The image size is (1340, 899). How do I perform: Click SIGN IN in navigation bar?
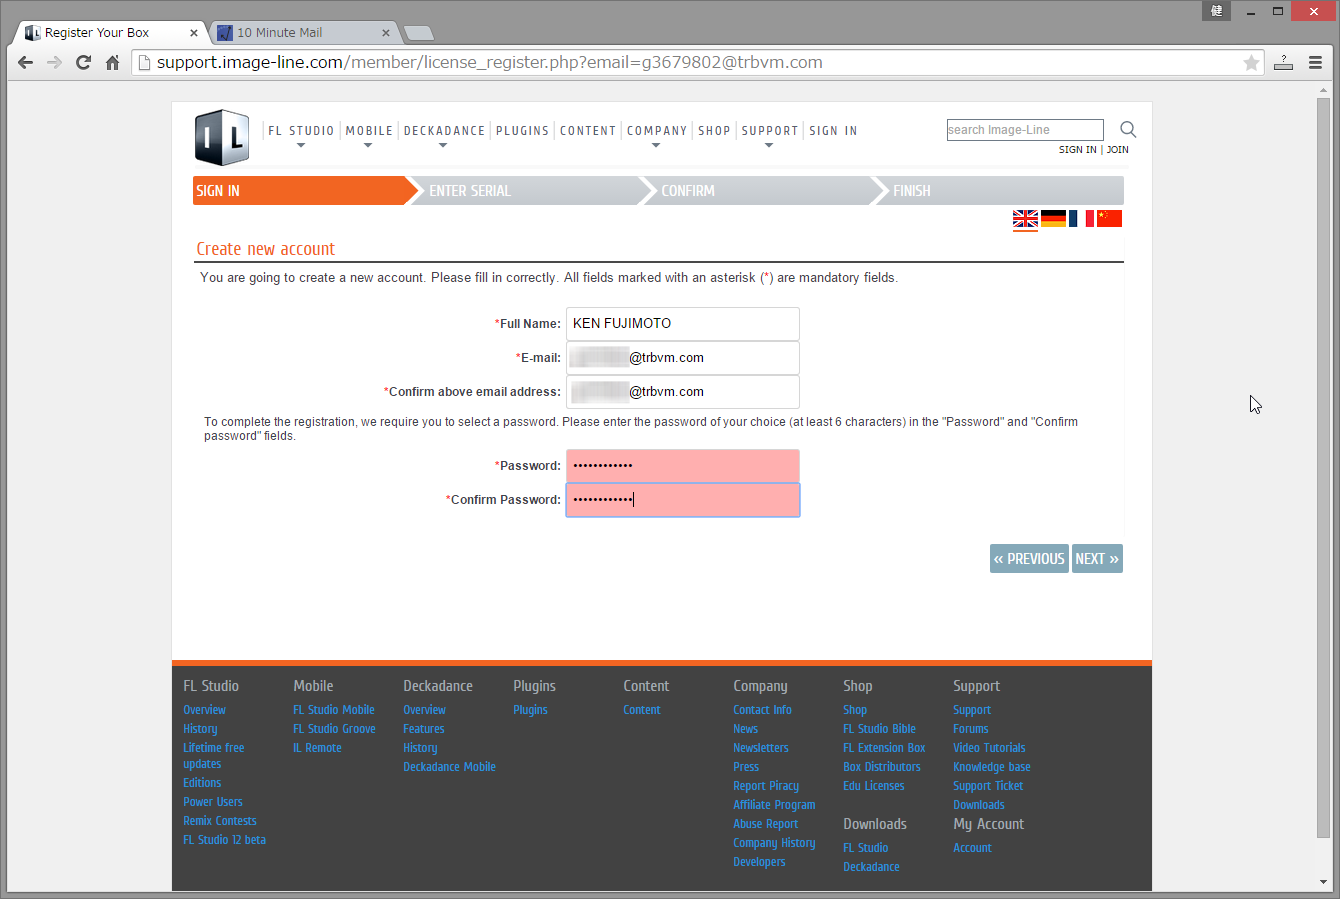pos(833,131)
